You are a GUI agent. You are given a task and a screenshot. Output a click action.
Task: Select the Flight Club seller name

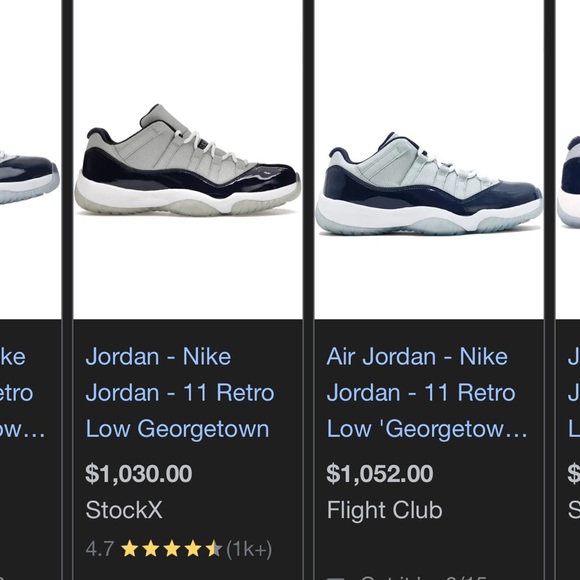coord(384,510)
